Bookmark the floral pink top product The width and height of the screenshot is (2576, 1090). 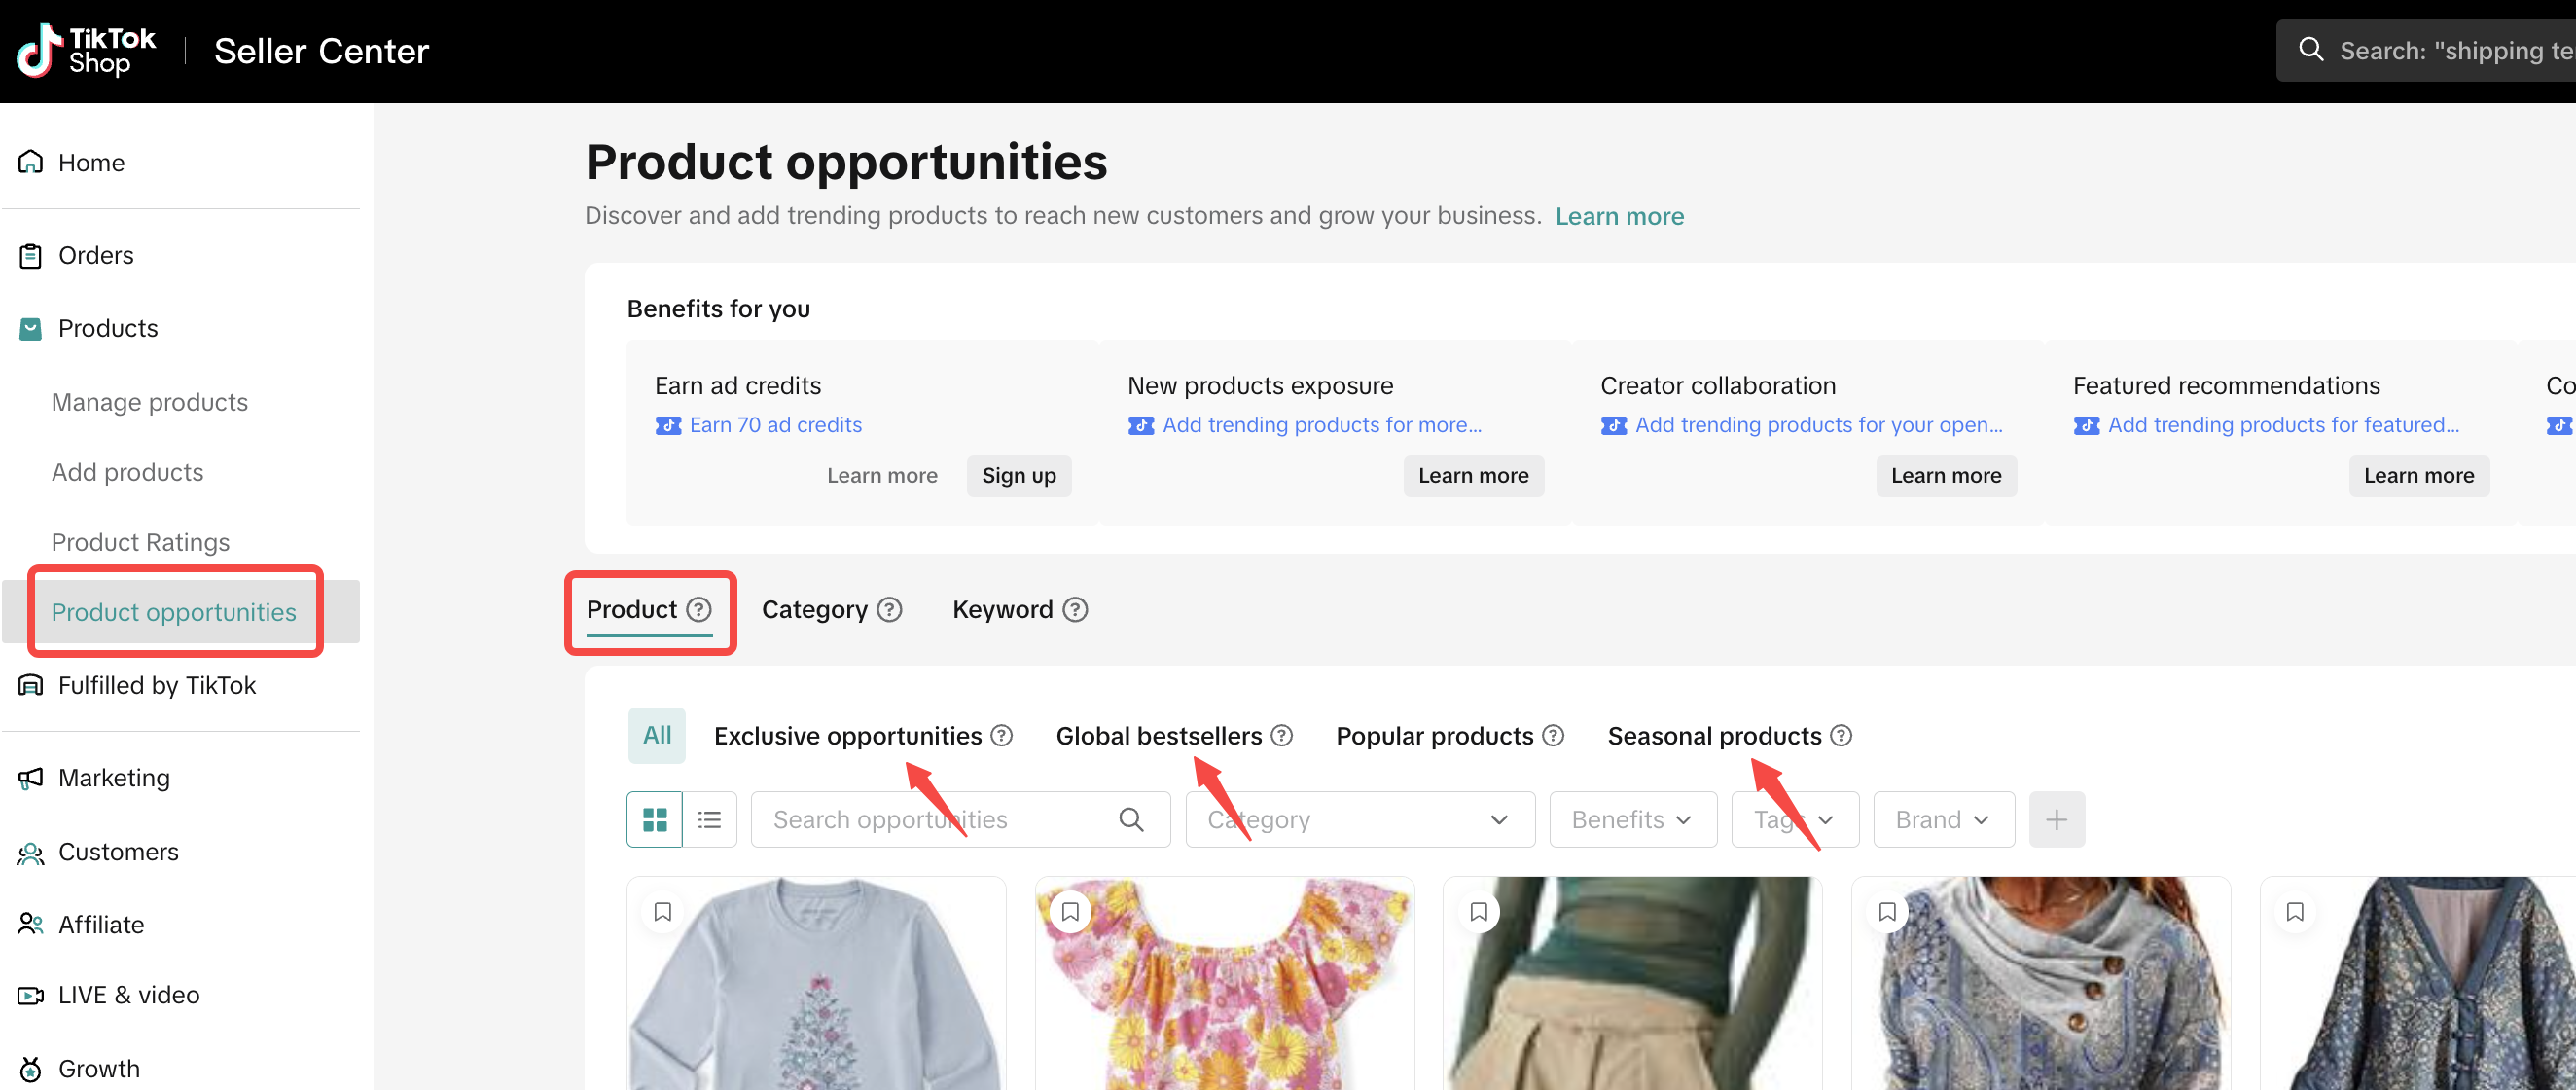pyautogui.click(x=1070, y=912)
